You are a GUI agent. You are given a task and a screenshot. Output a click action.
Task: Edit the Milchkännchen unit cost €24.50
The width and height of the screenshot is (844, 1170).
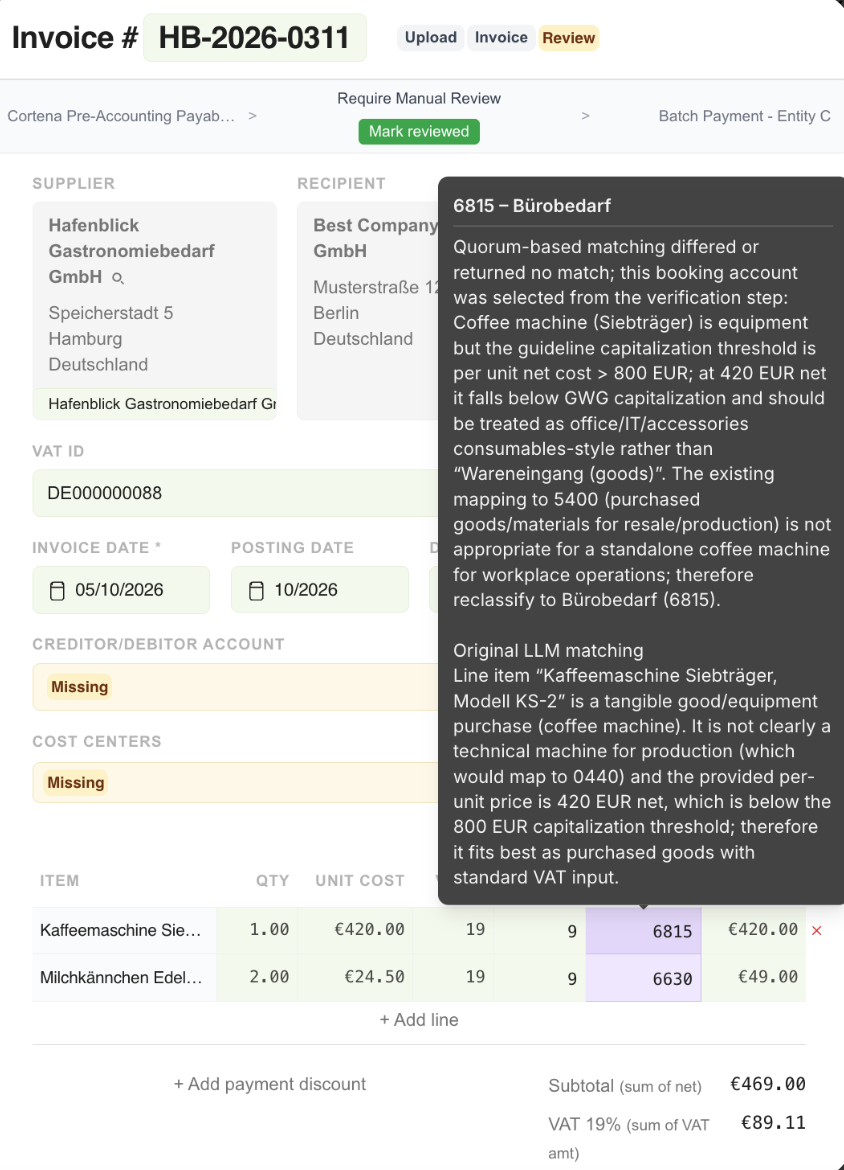point(355,977)
